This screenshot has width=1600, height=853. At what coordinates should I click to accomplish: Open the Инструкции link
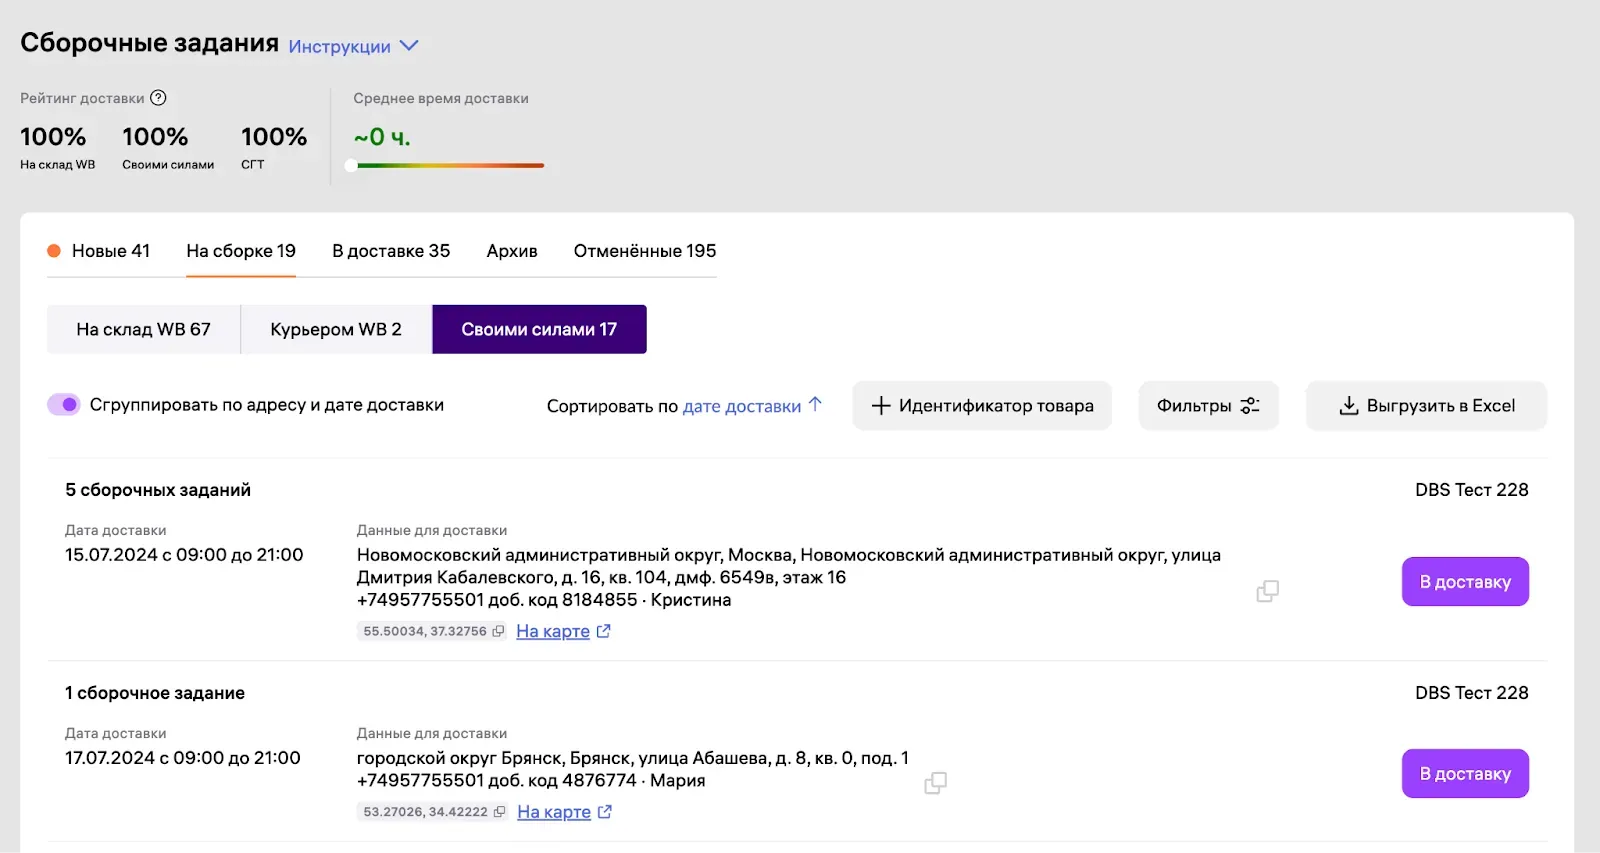point(339,46)
